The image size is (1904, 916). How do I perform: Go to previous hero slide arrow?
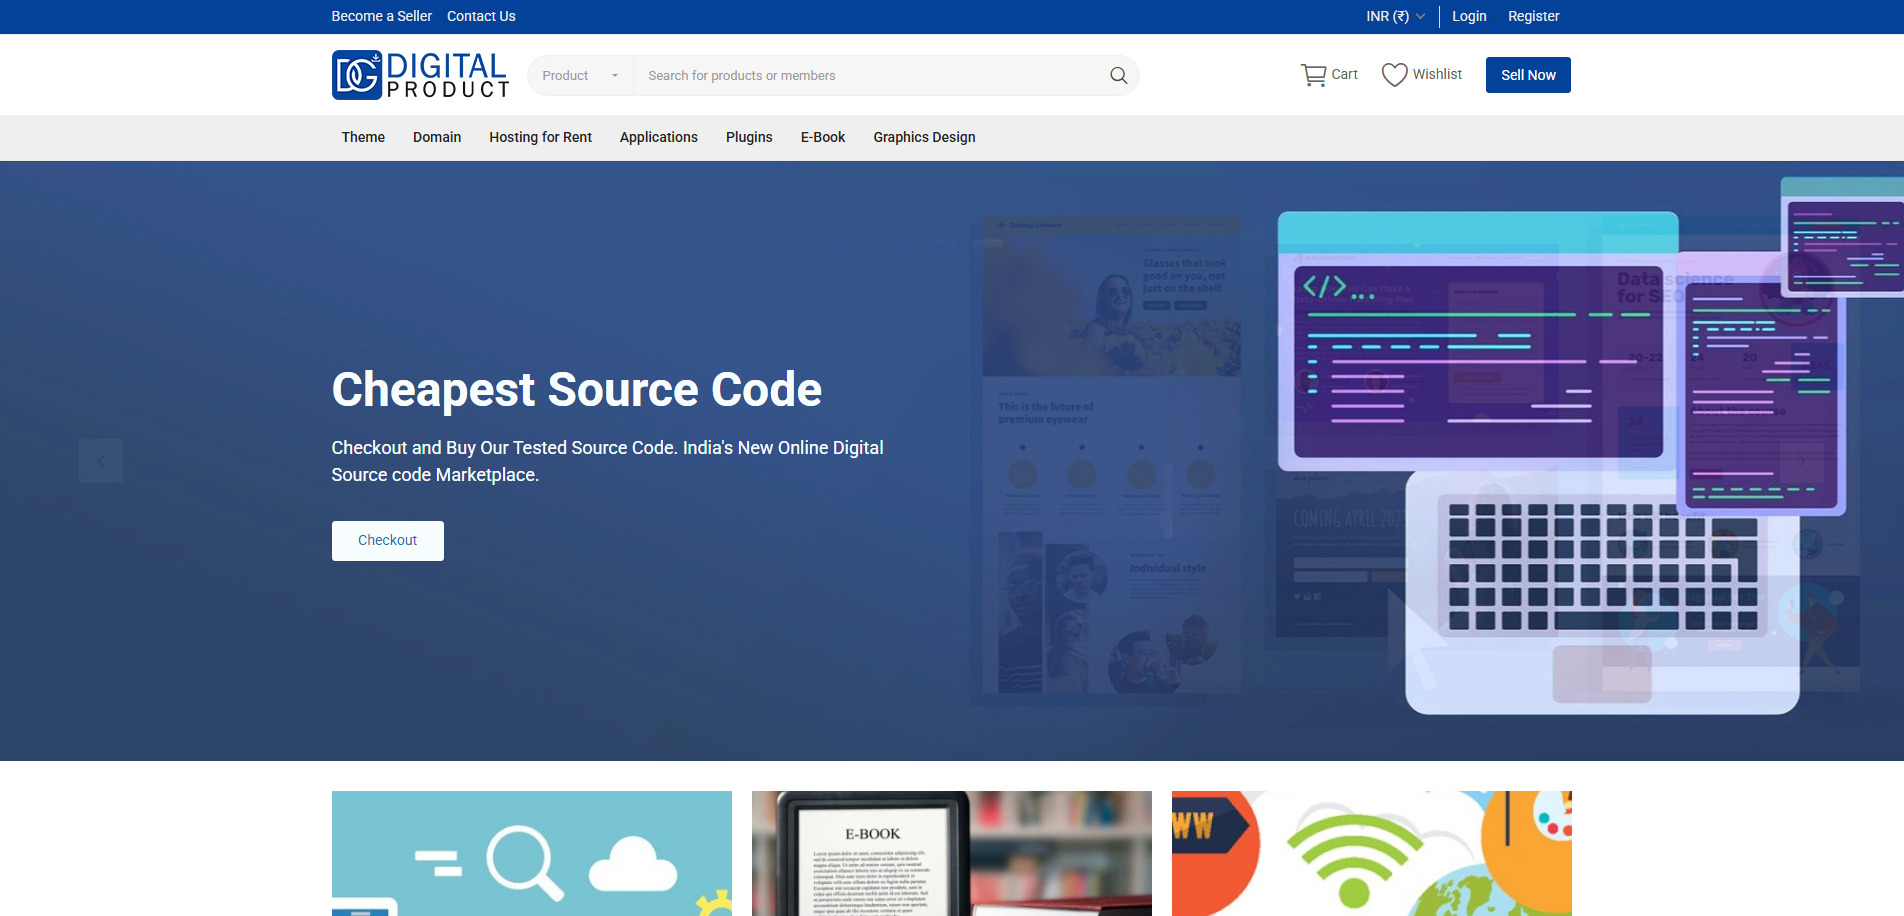point(101,461)
